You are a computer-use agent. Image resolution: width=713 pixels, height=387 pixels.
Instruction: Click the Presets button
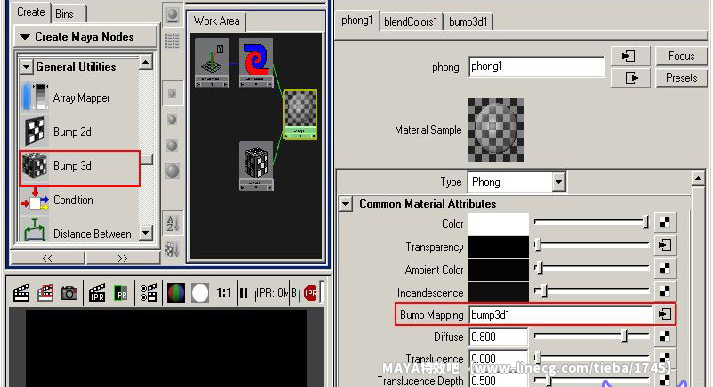point(681,78)
